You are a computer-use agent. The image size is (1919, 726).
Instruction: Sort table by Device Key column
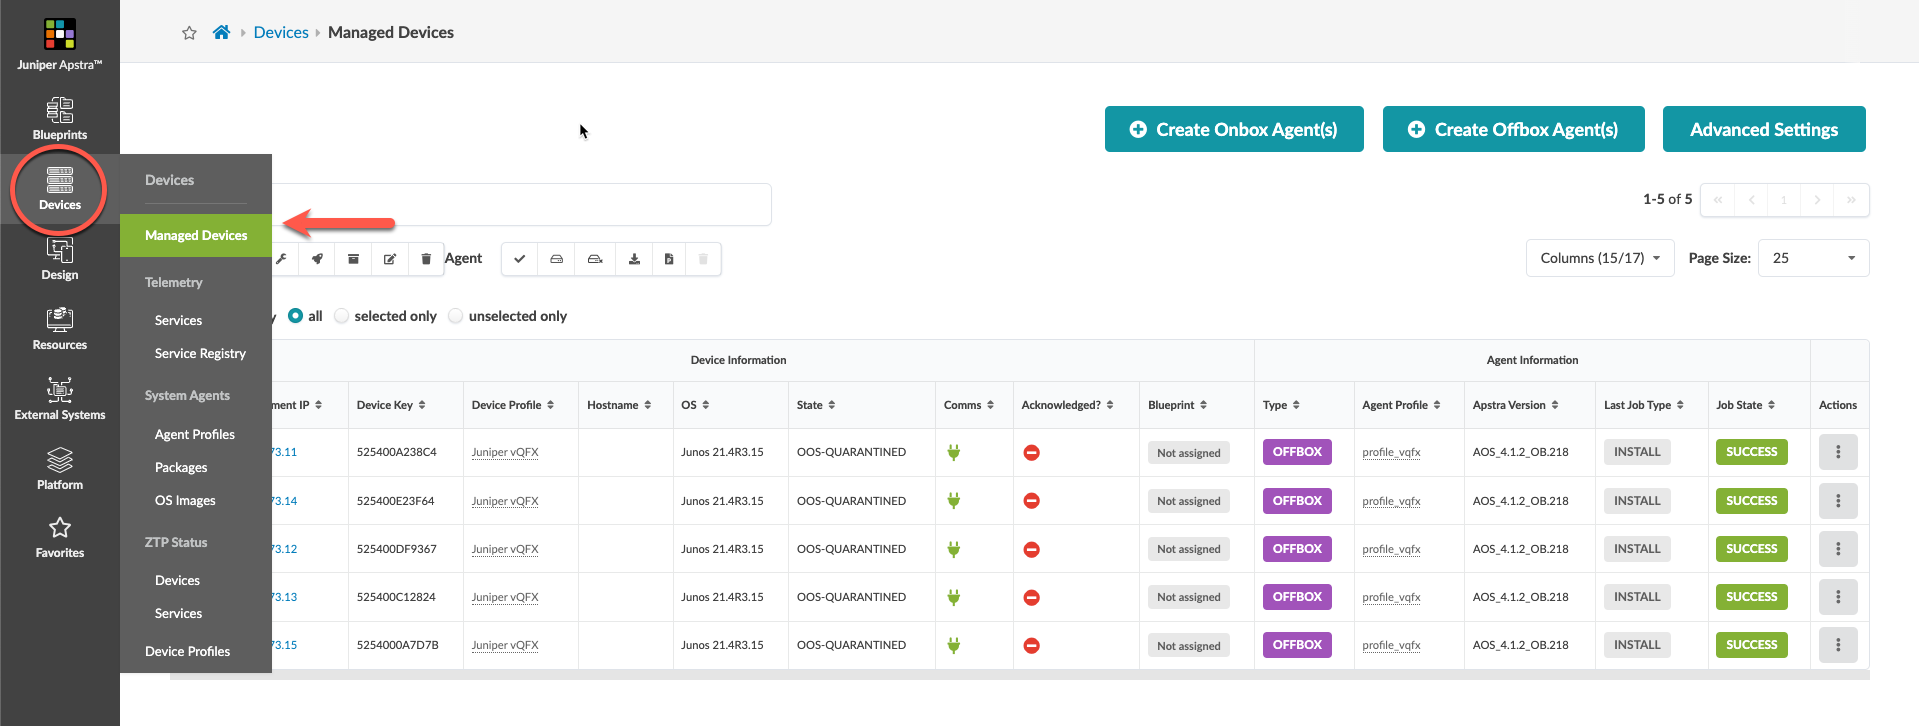(391, 405)
